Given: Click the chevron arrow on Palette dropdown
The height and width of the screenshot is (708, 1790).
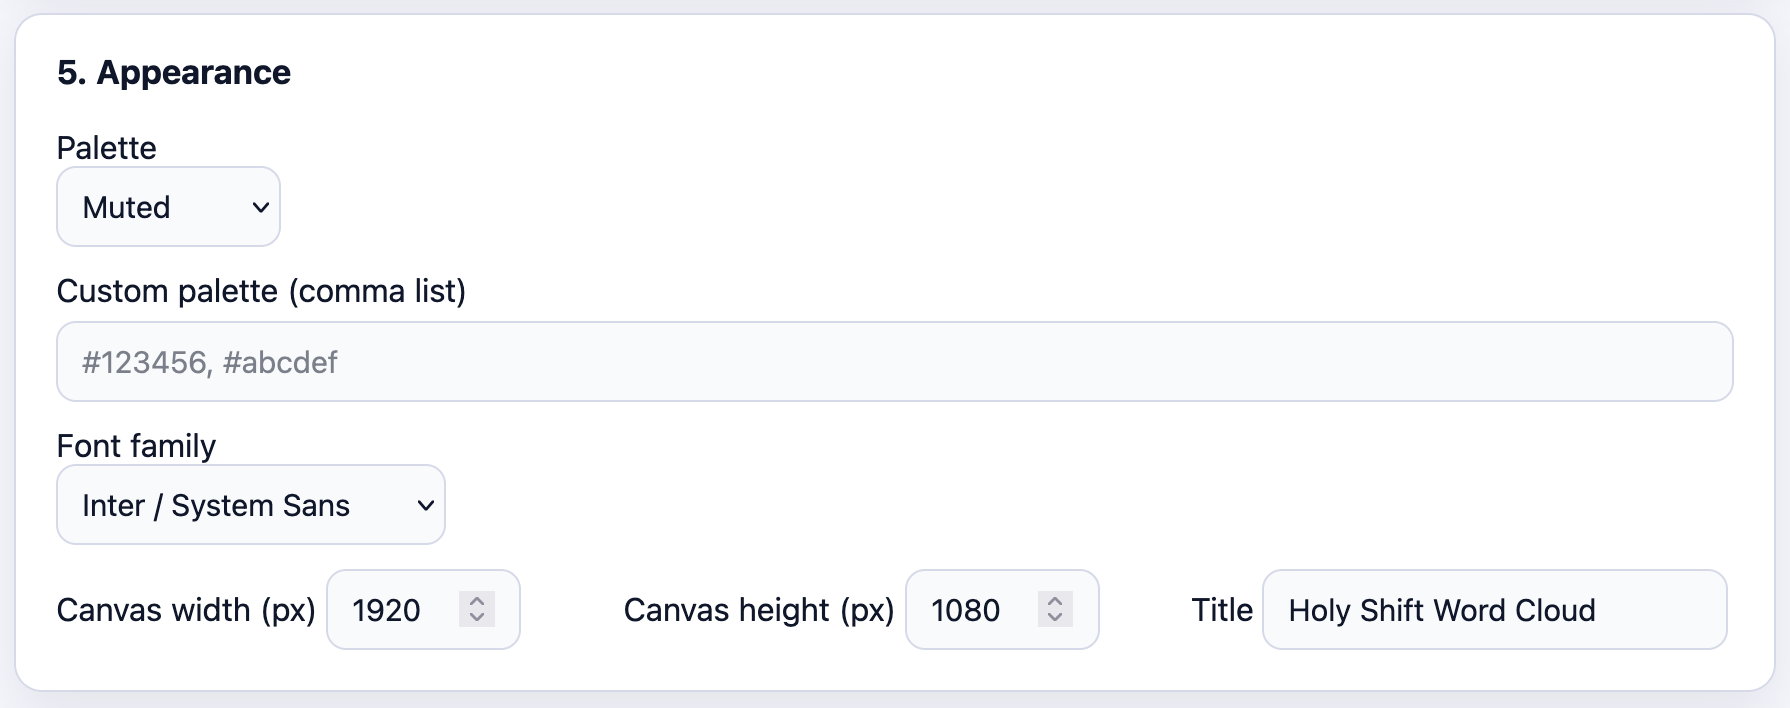Looking at the screenshot, I should pos(260,208).
